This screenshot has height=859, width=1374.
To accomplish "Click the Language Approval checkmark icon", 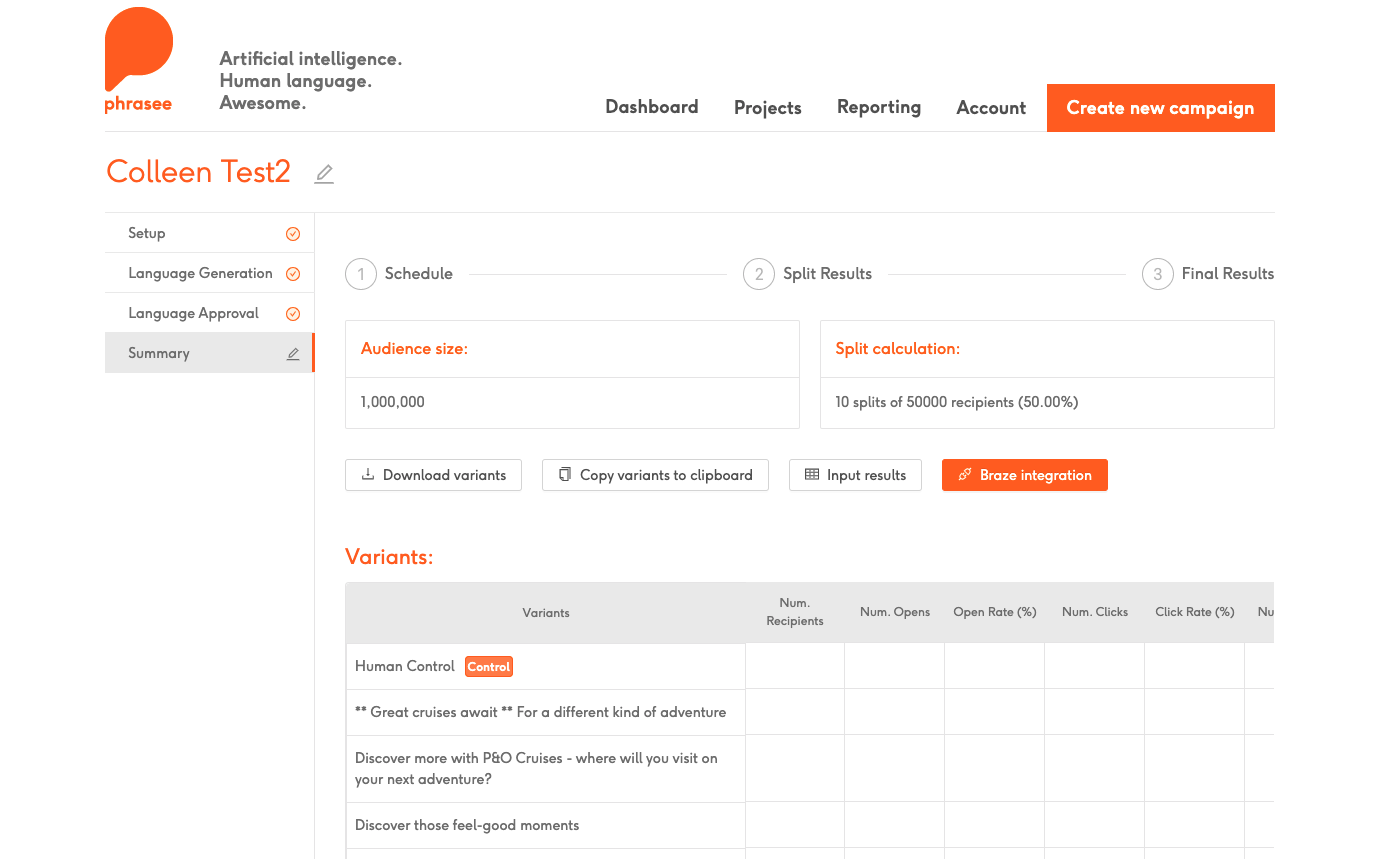I will 293,313.
